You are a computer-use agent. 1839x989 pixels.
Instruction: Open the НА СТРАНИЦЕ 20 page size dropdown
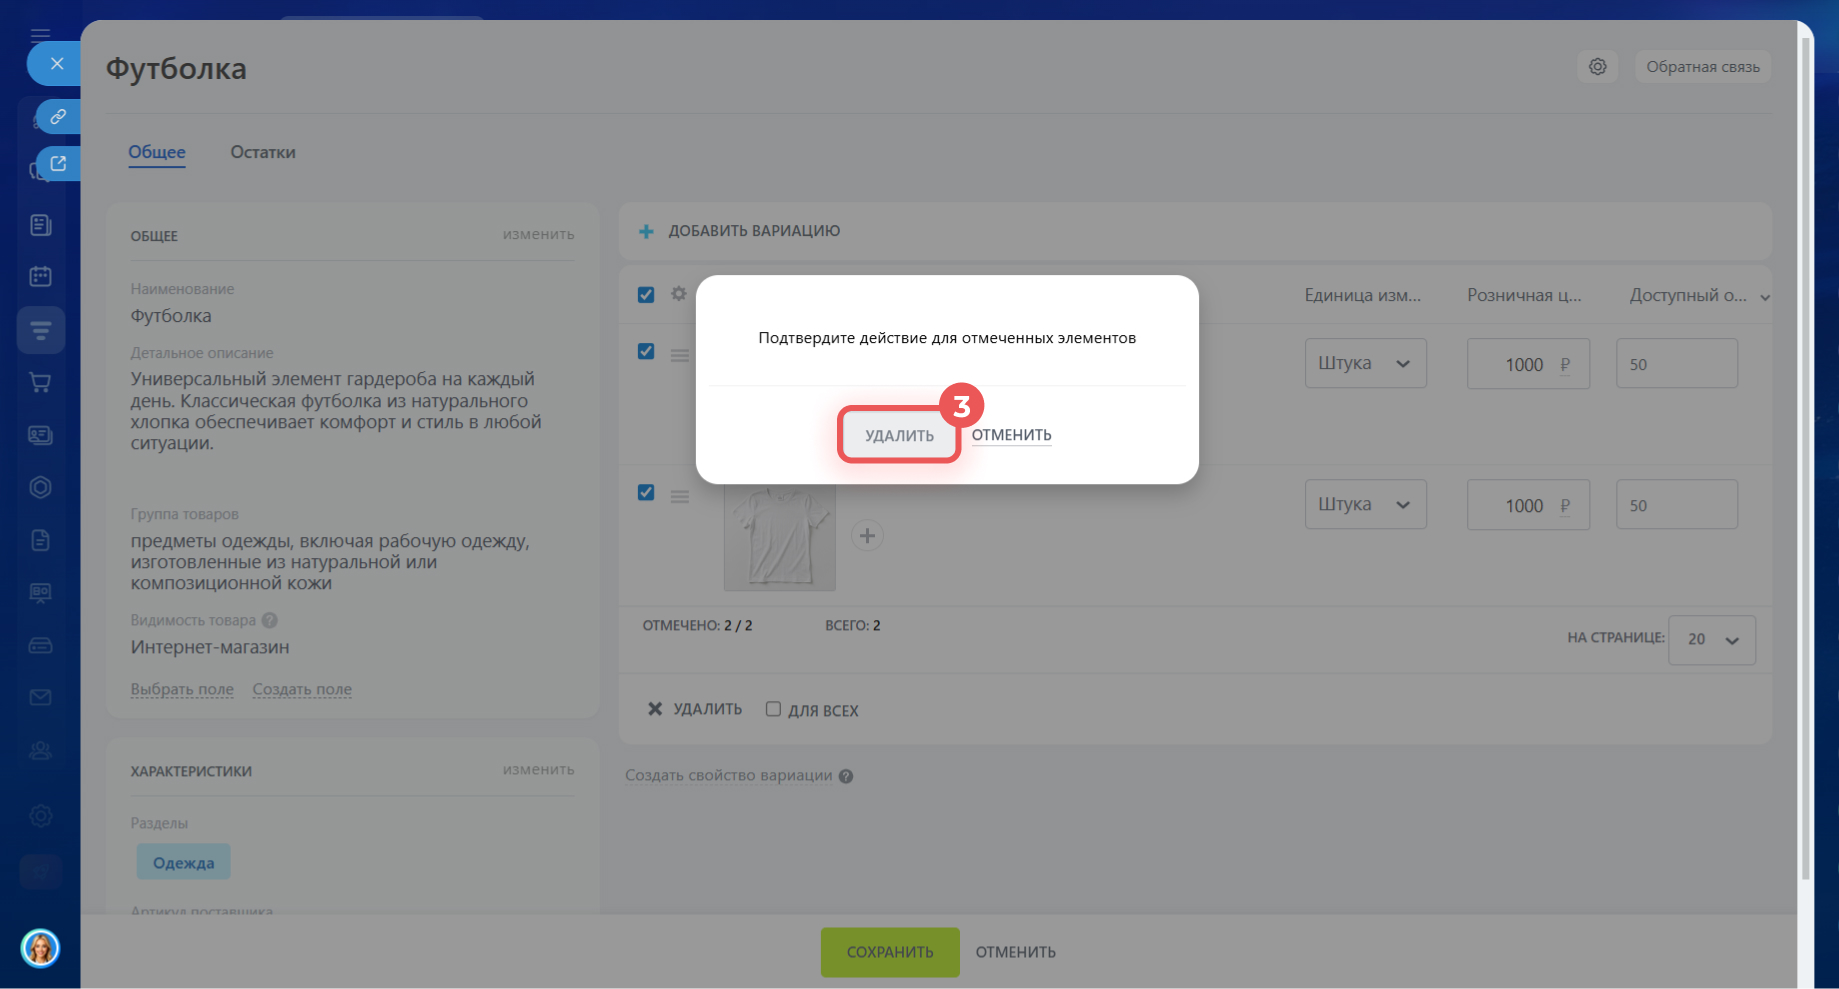point(1711,640)
